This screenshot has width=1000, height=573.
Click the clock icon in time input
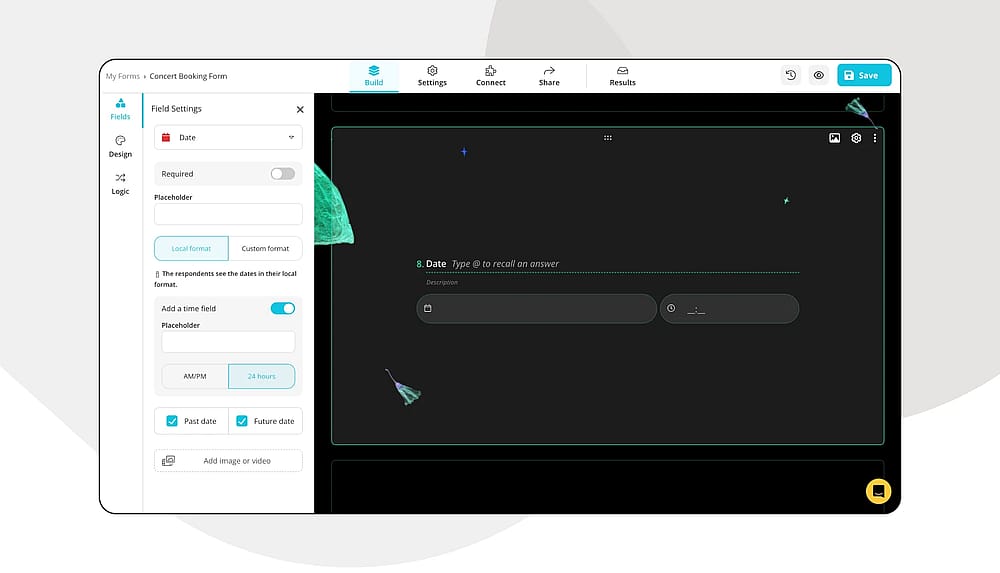coord(671,308)
